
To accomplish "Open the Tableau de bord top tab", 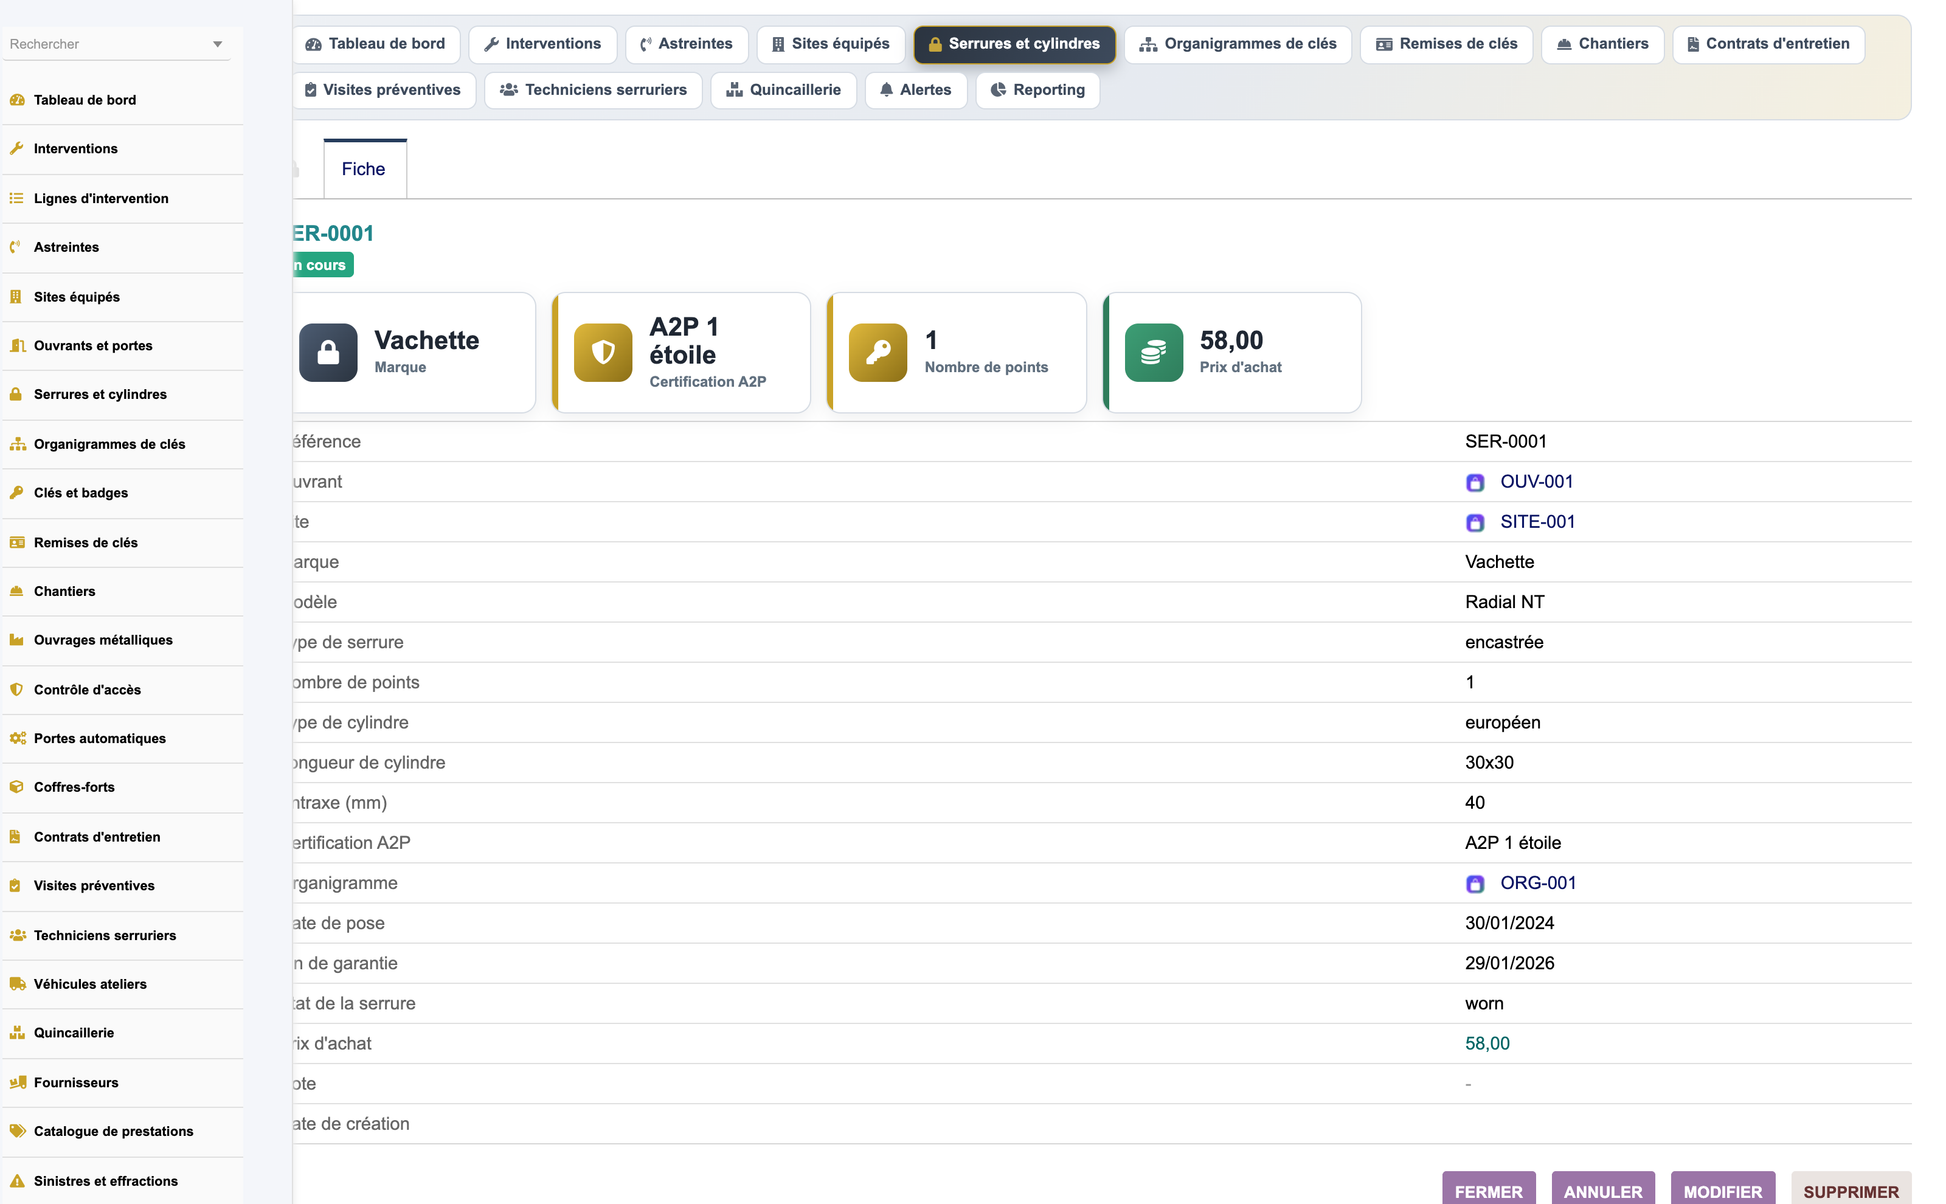I will click(x=376, y=44).
